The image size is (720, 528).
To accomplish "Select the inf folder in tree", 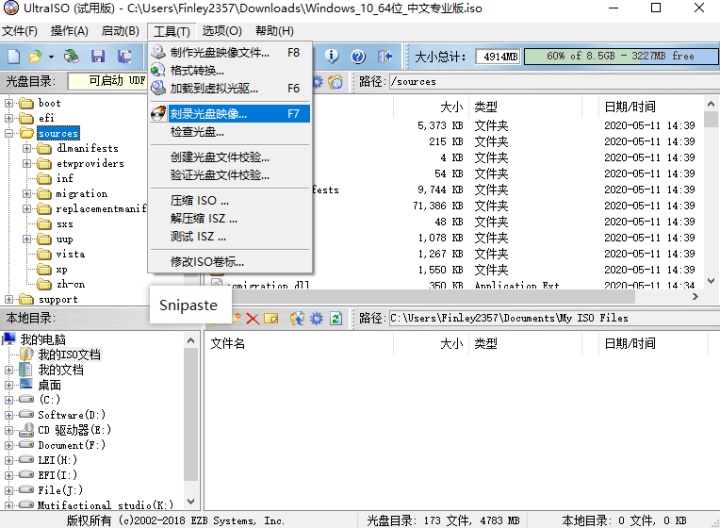I will pos(64,178).
